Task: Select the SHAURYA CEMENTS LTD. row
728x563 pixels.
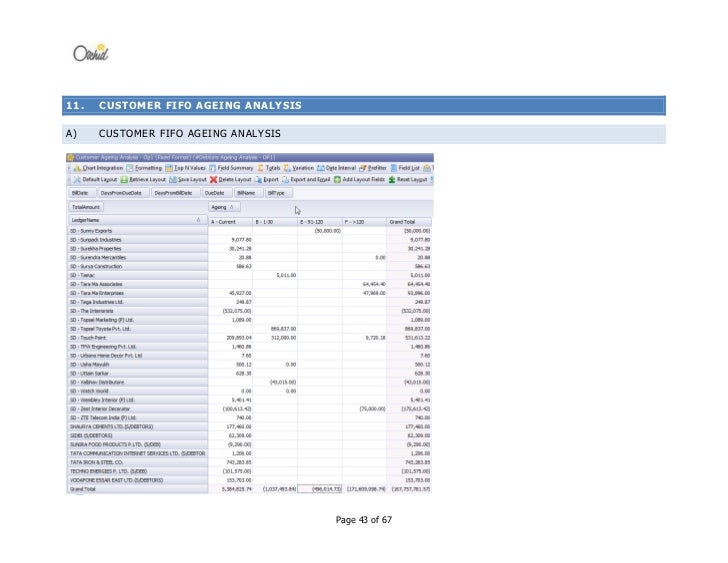Action: (137, 427)
